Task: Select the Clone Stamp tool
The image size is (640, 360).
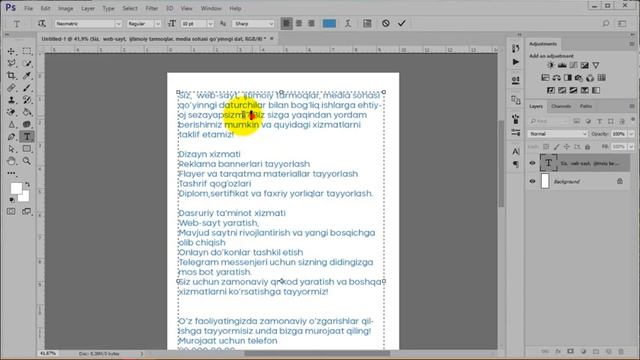Action: [11, 100]
